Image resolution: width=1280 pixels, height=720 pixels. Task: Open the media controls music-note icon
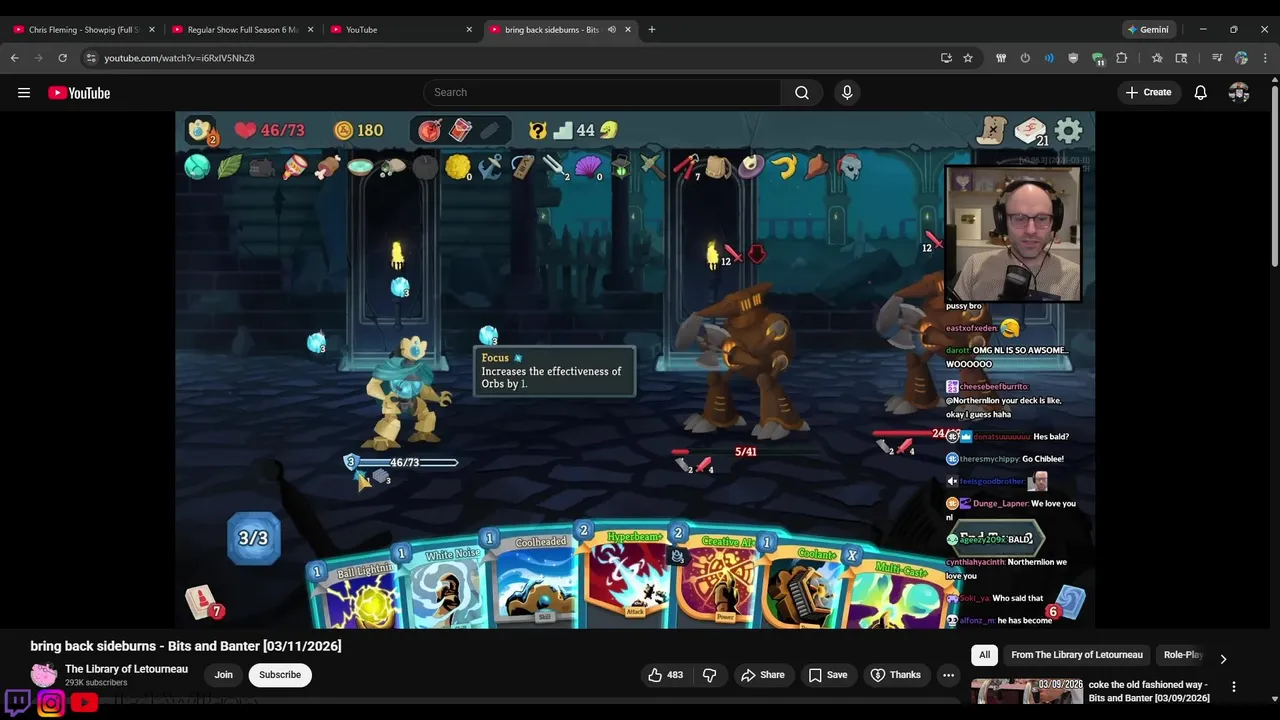[x=1217, y=58]
